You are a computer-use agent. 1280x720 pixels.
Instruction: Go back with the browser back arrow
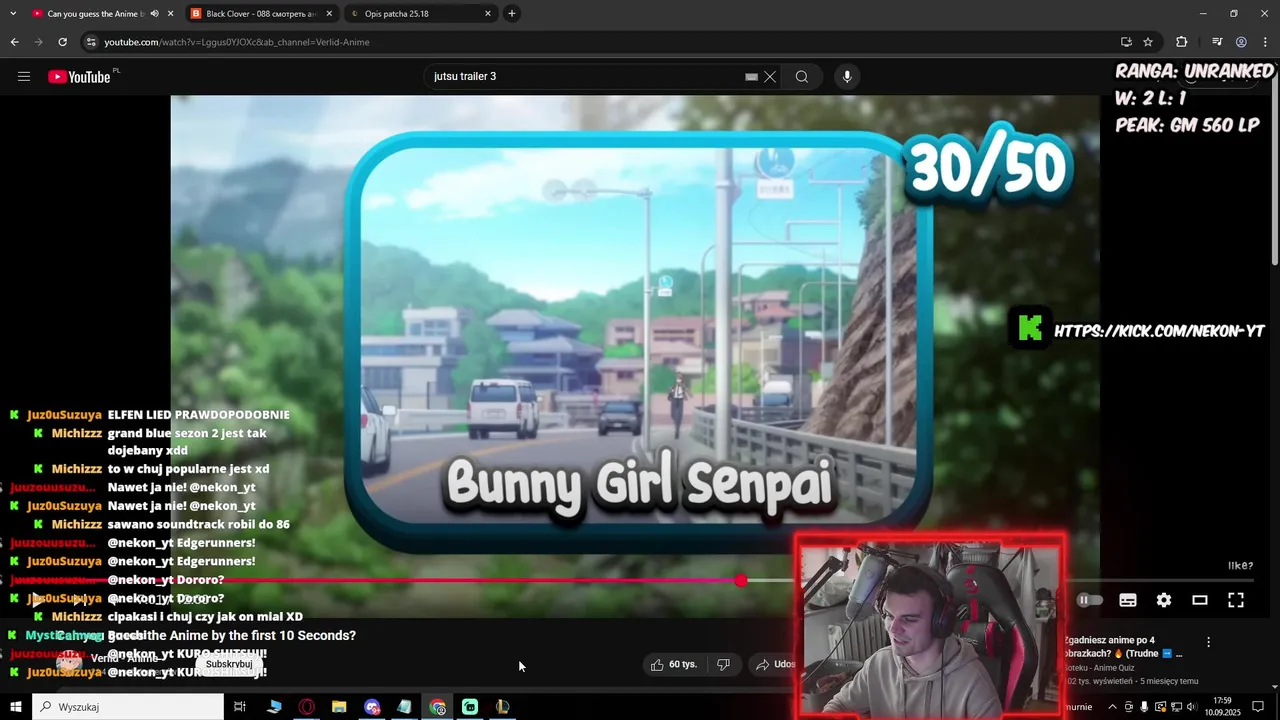[x=14, y=42]
